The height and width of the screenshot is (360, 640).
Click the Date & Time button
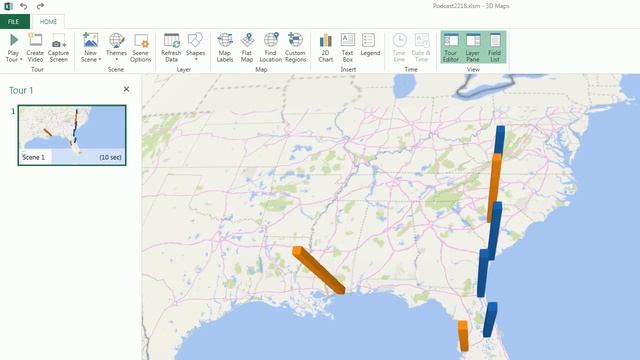(421, 48)
